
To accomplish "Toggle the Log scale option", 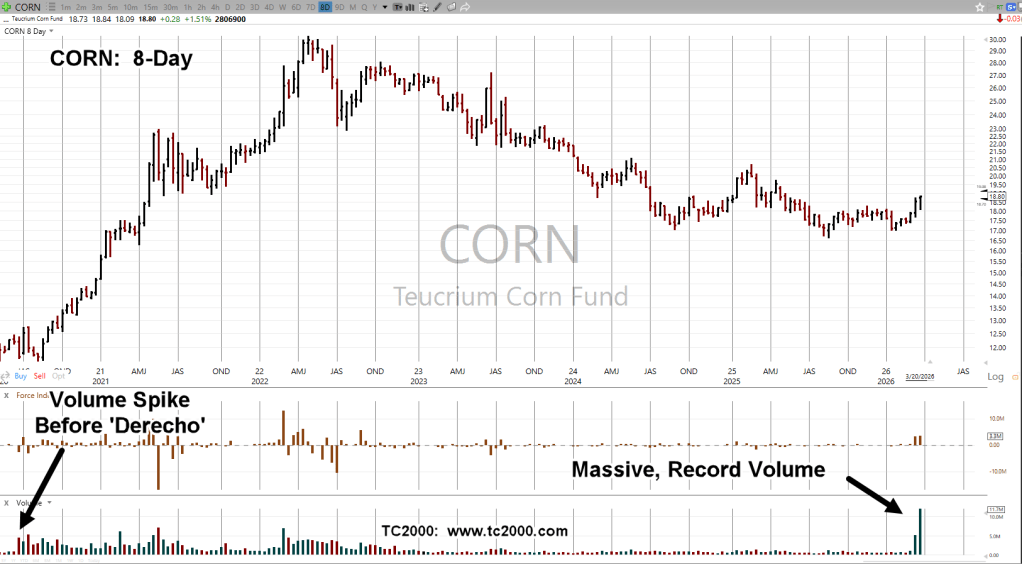I will tap(995, 377).
